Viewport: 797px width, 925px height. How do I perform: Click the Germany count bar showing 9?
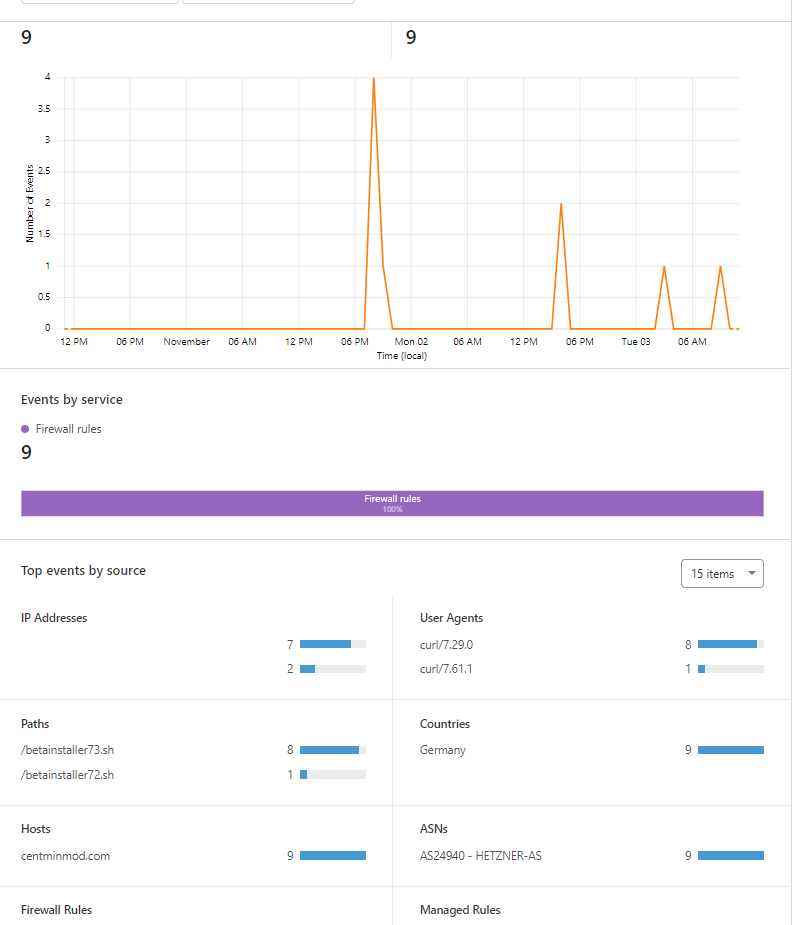coord(731,750)
